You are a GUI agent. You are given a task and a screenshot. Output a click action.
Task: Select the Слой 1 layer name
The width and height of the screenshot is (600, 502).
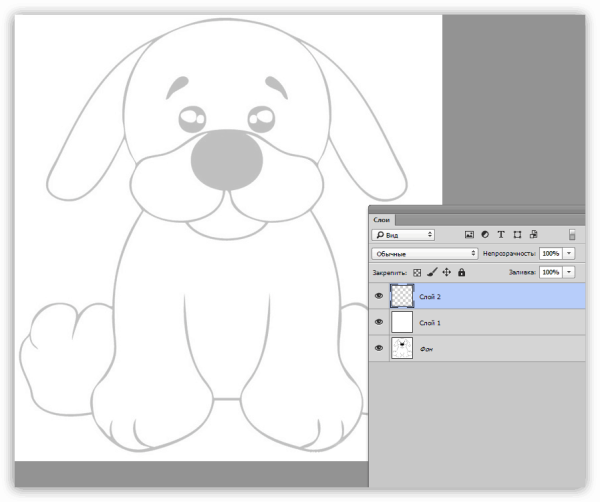[430, 323]
